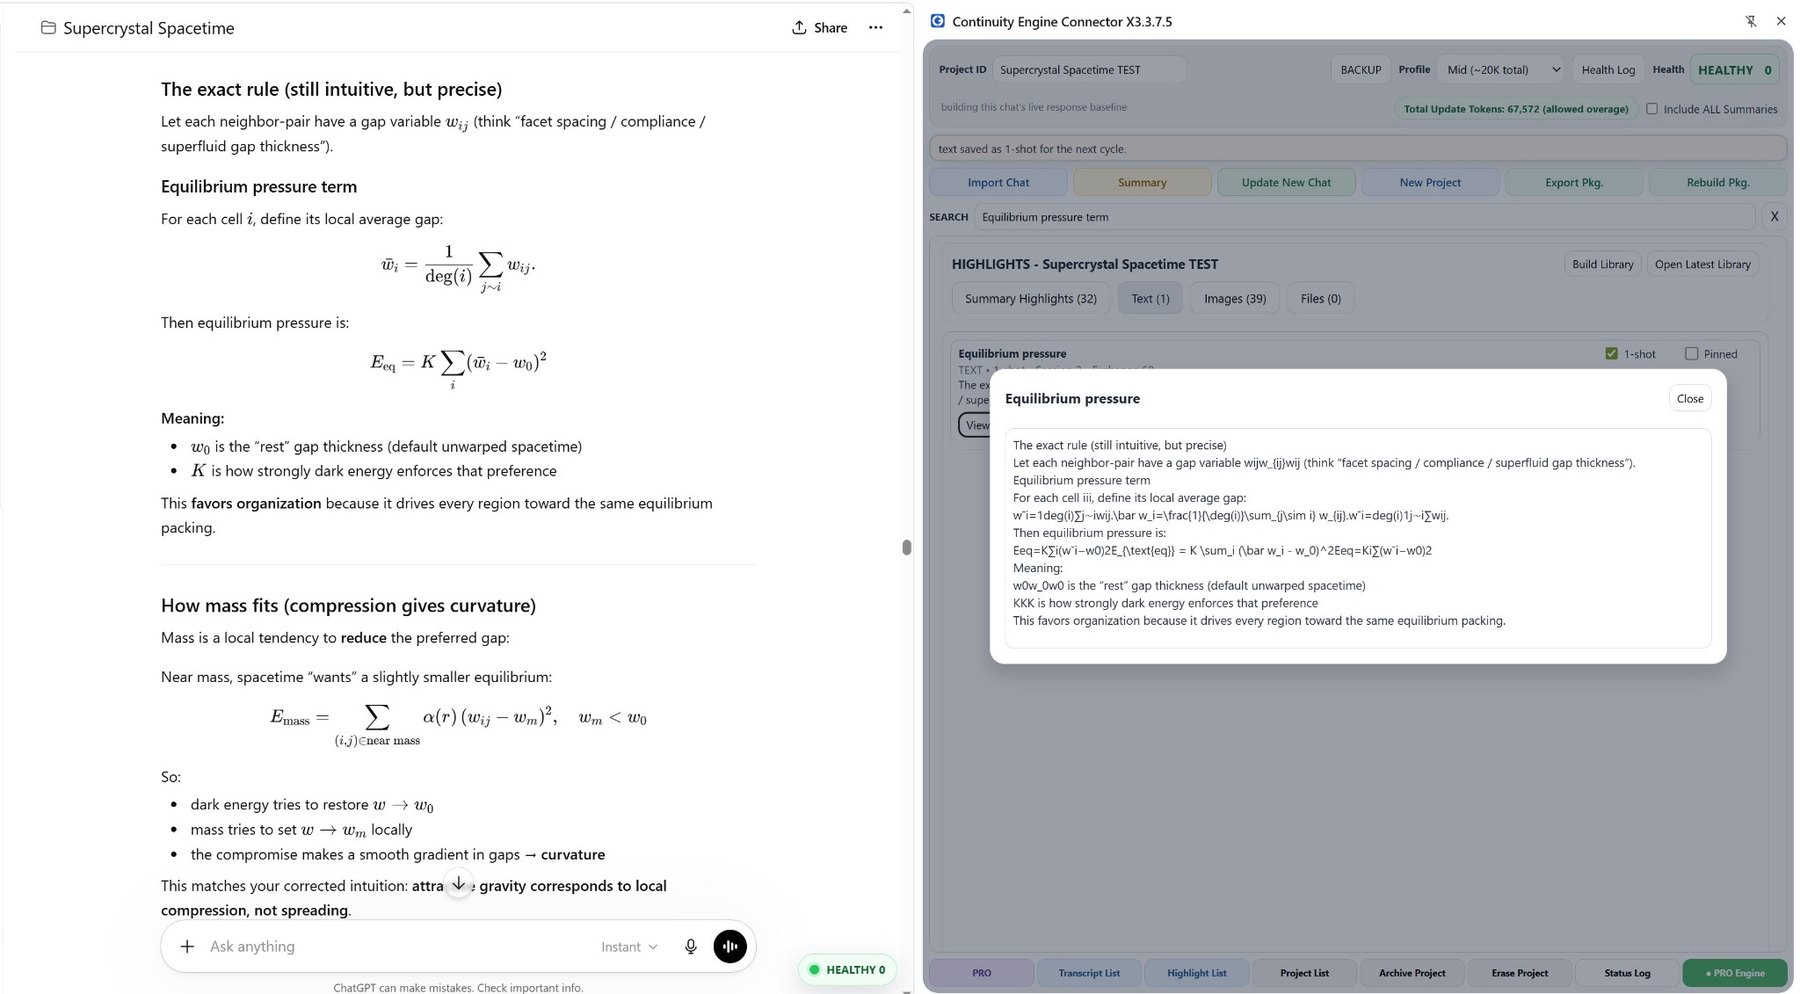Click 'HIGHLIGHTS - Supercrystal Spacetime TEST' title
The image size is (1800, 994).
(x=1085, y=264)
